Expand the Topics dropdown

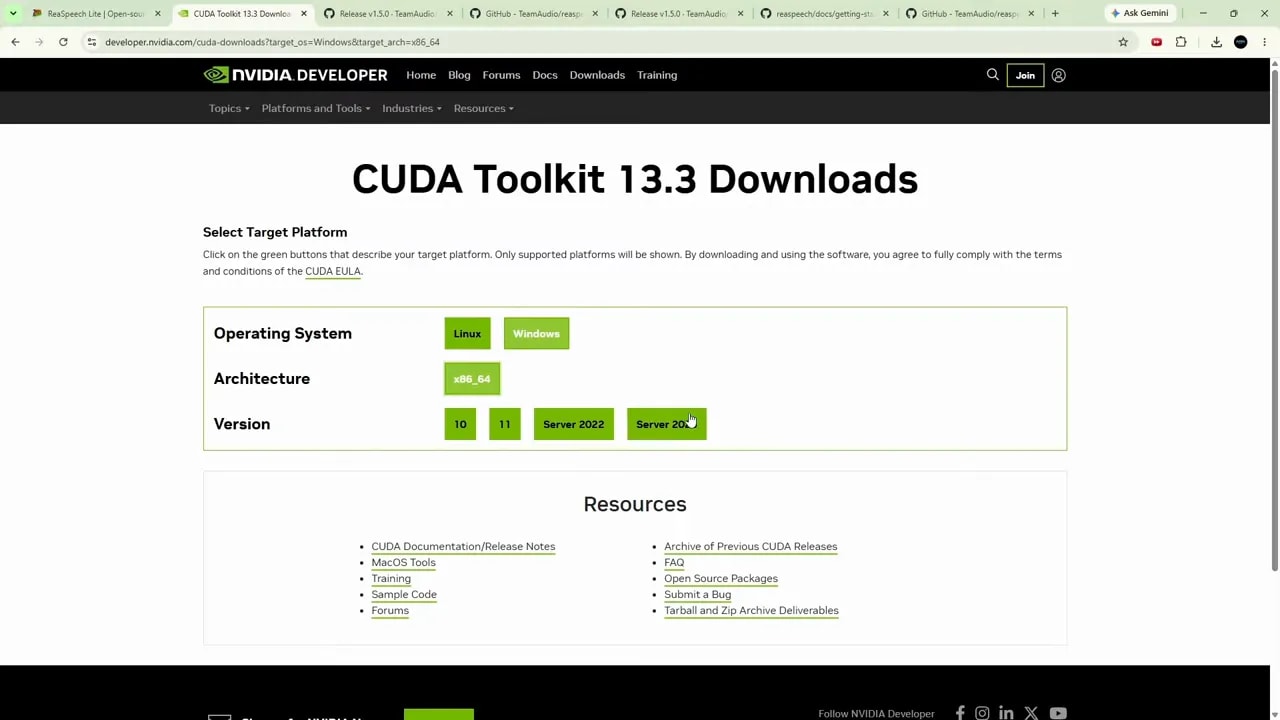[229, 108]
